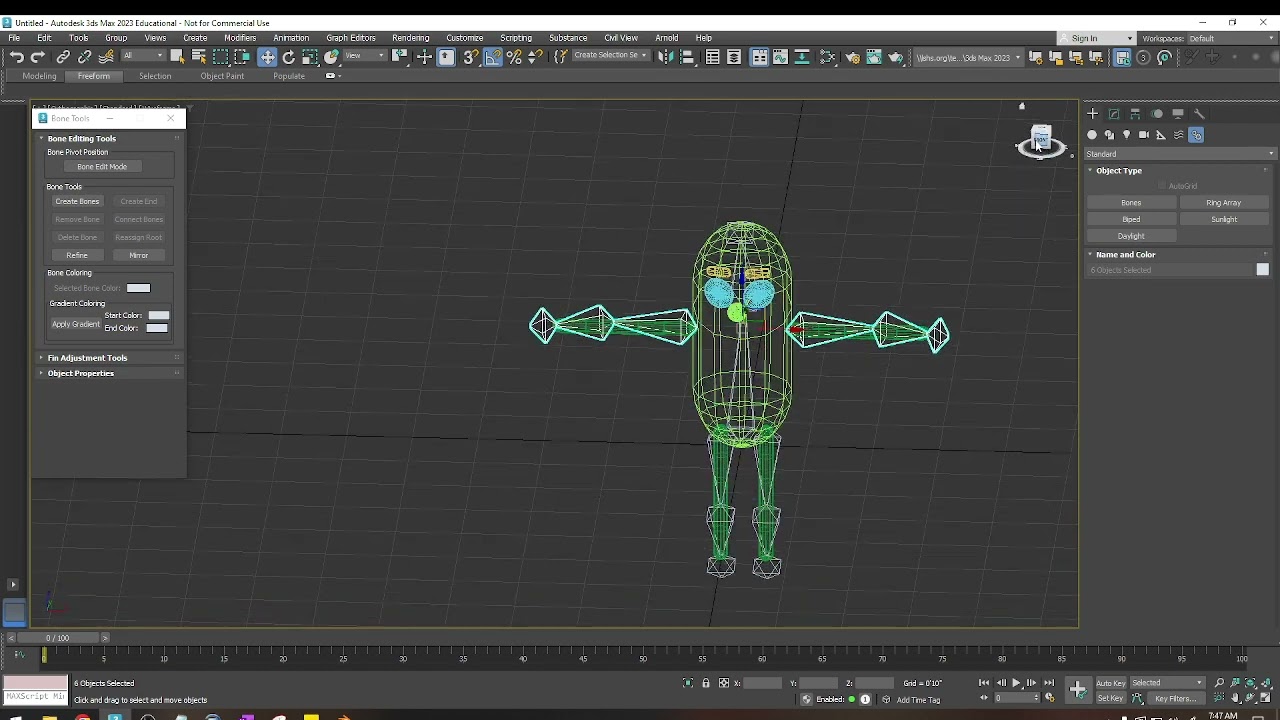Viewport: 1280px width, 720px height.
Task: Open the object color swatch in Name and Color
Action: (x=1262, y=270)
